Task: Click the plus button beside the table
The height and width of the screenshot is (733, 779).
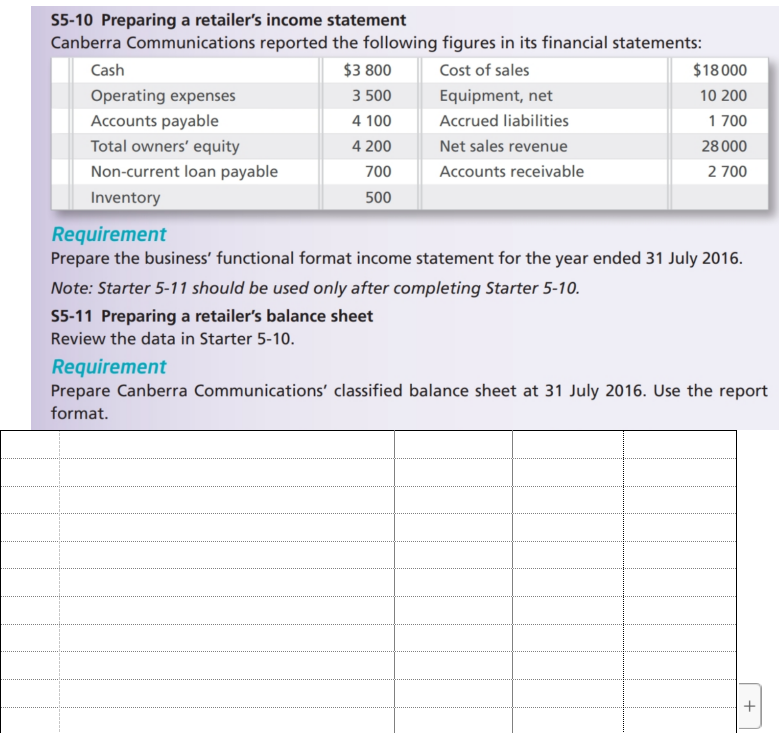Action: [x=749, y=706]
